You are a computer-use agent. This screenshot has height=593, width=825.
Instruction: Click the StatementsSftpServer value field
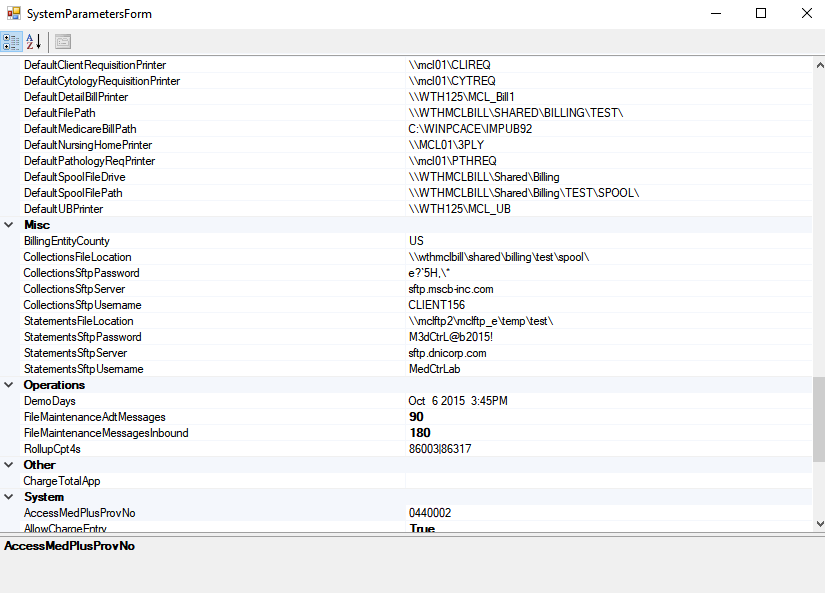click(x=447, y=353)
